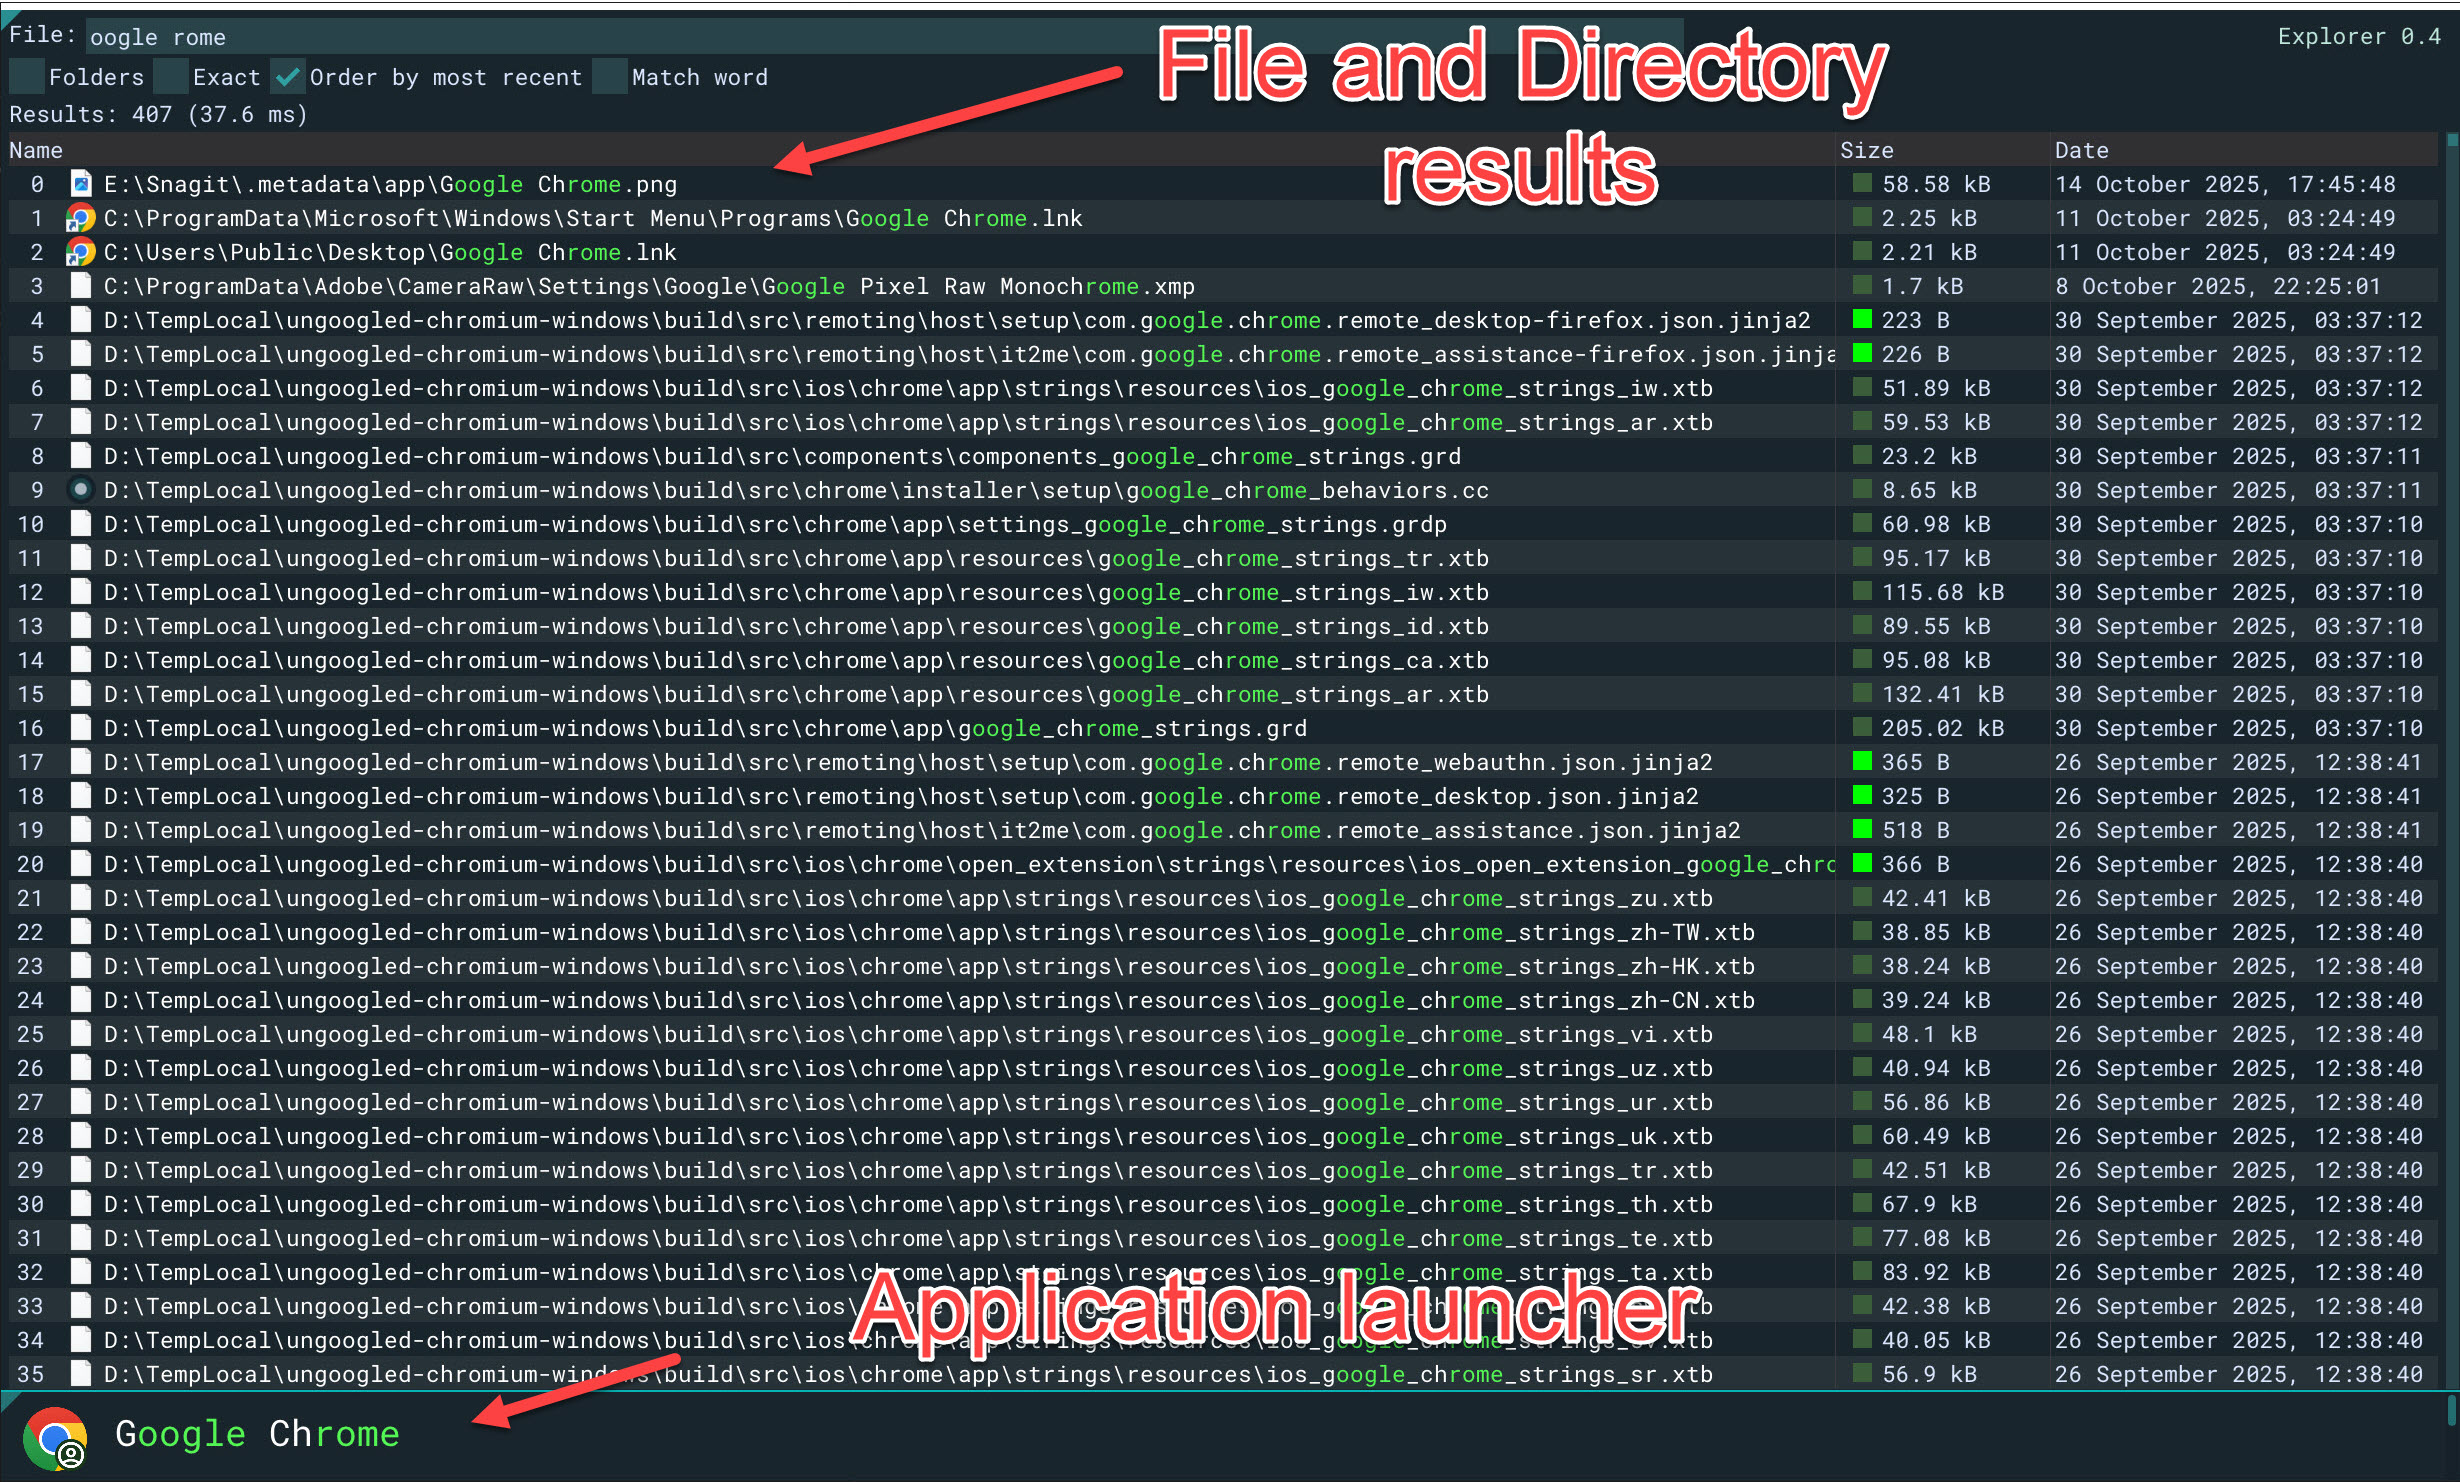The width and height of the screenshot is (2460, 1482).
Task: Click the round file icon for google_chrome_behaviors.cc
Action: click(x=81, y=490)
